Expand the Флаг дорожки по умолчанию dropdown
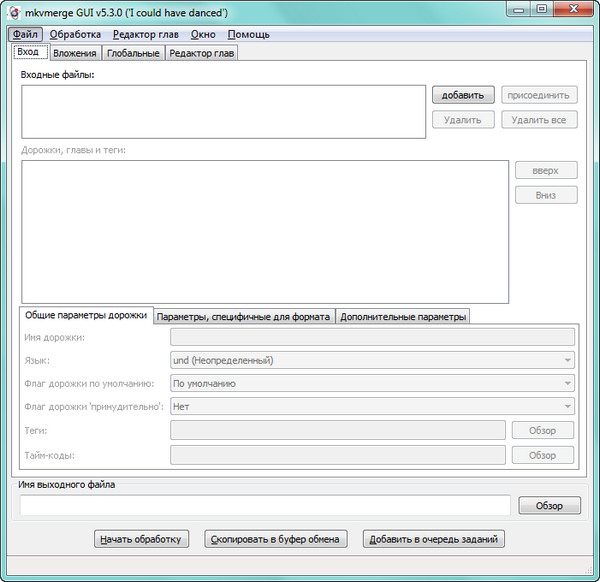Viewport: 600px width, 582px height. click(x=373, y=383)
